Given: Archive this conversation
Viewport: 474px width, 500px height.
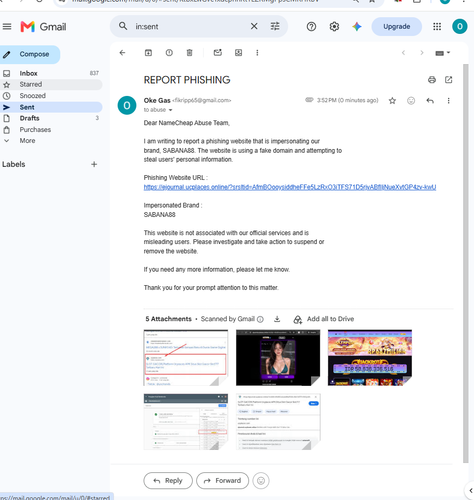Looking at the screenshot, I should (x=148, y=53).
